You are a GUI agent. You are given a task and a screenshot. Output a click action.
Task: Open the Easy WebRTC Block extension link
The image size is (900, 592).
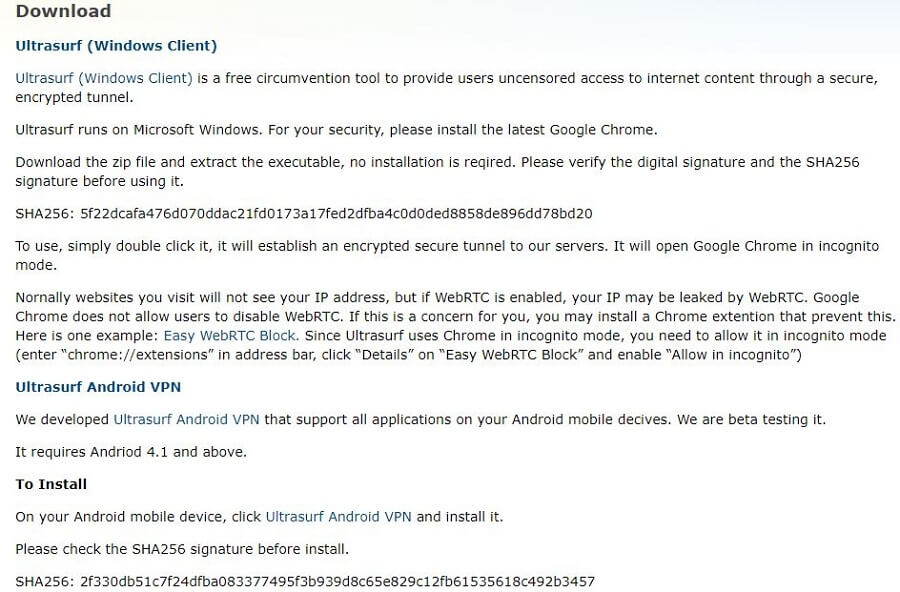point(230,335)
